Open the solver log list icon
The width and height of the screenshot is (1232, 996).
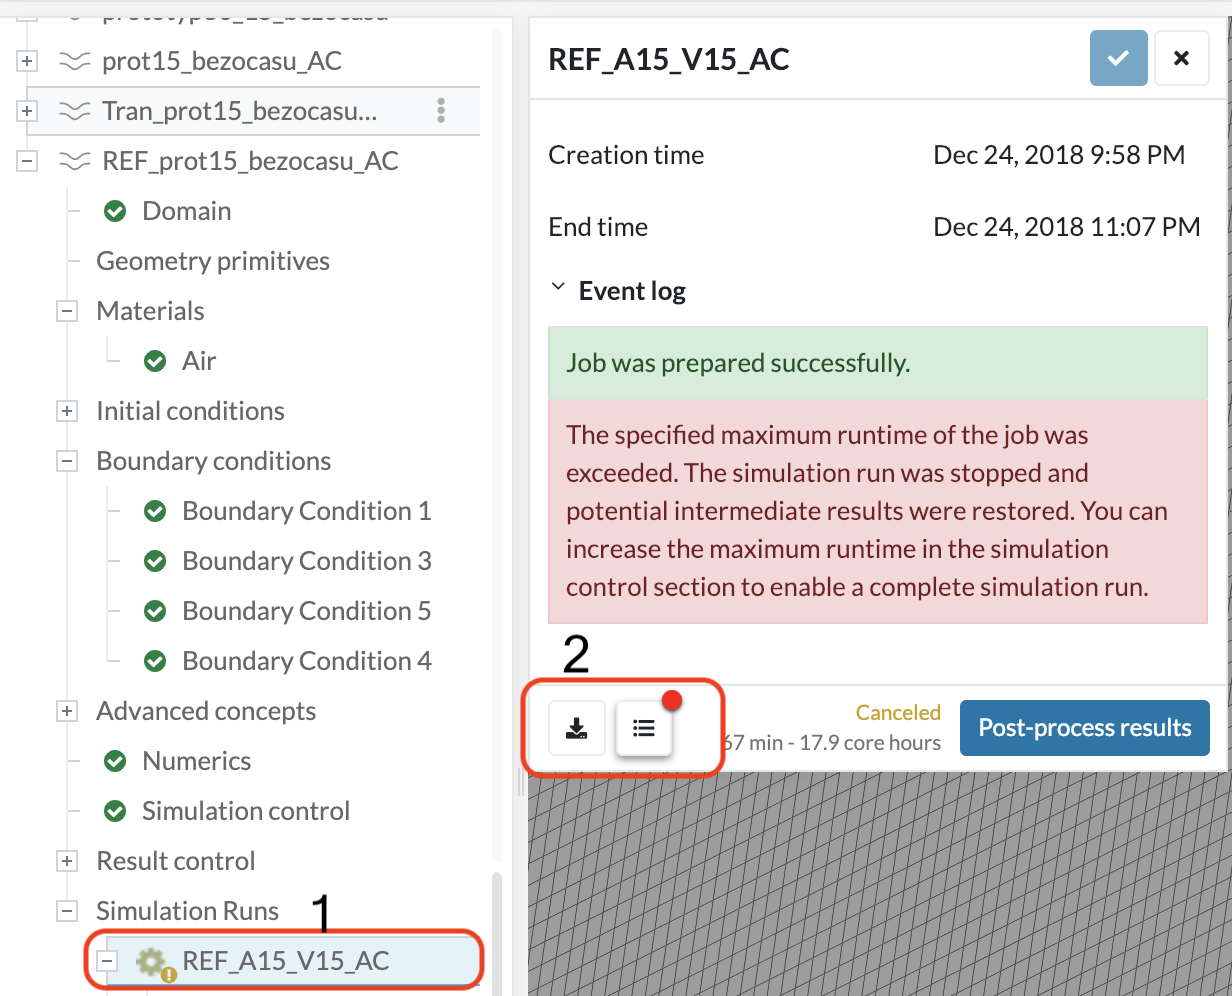point(644,727)
